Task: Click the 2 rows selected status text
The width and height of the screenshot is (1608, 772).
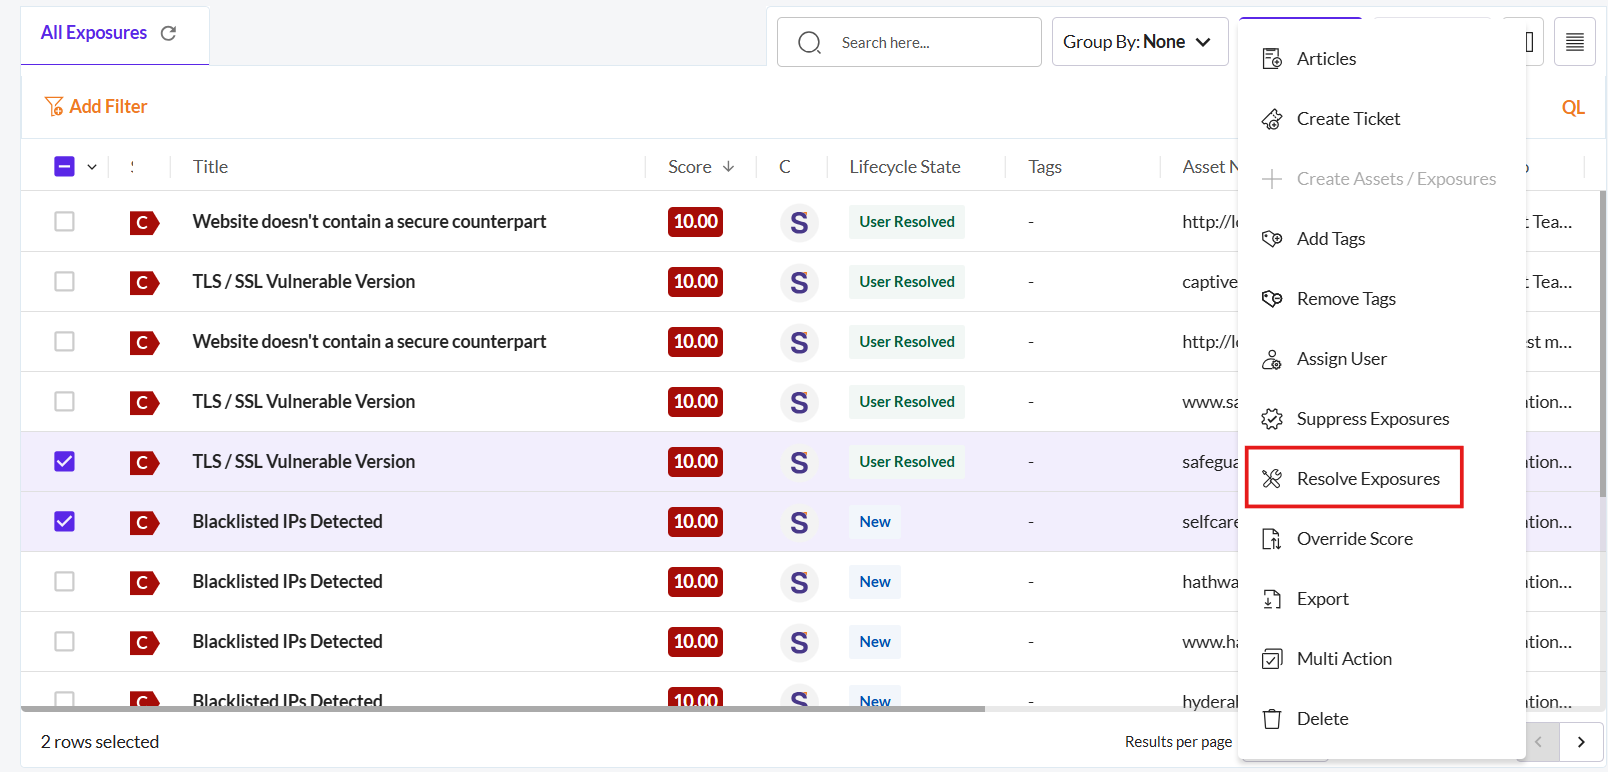Action: 100,742
